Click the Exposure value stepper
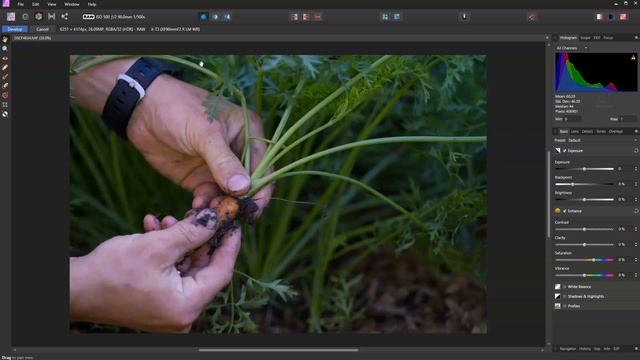Image resolution: width=640 pixels, height=360 pixels. click(x=636, y=169)
